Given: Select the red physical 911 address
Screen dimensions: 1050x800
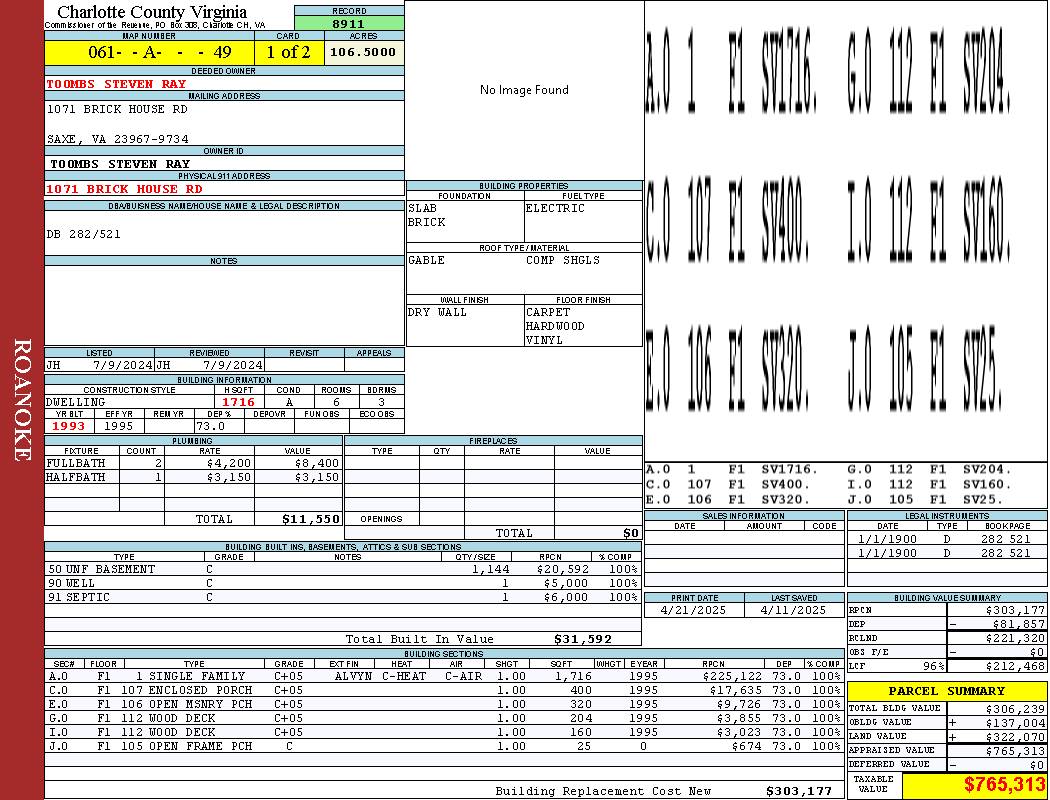Looking at the screenshot, I should tap(124, 189).
